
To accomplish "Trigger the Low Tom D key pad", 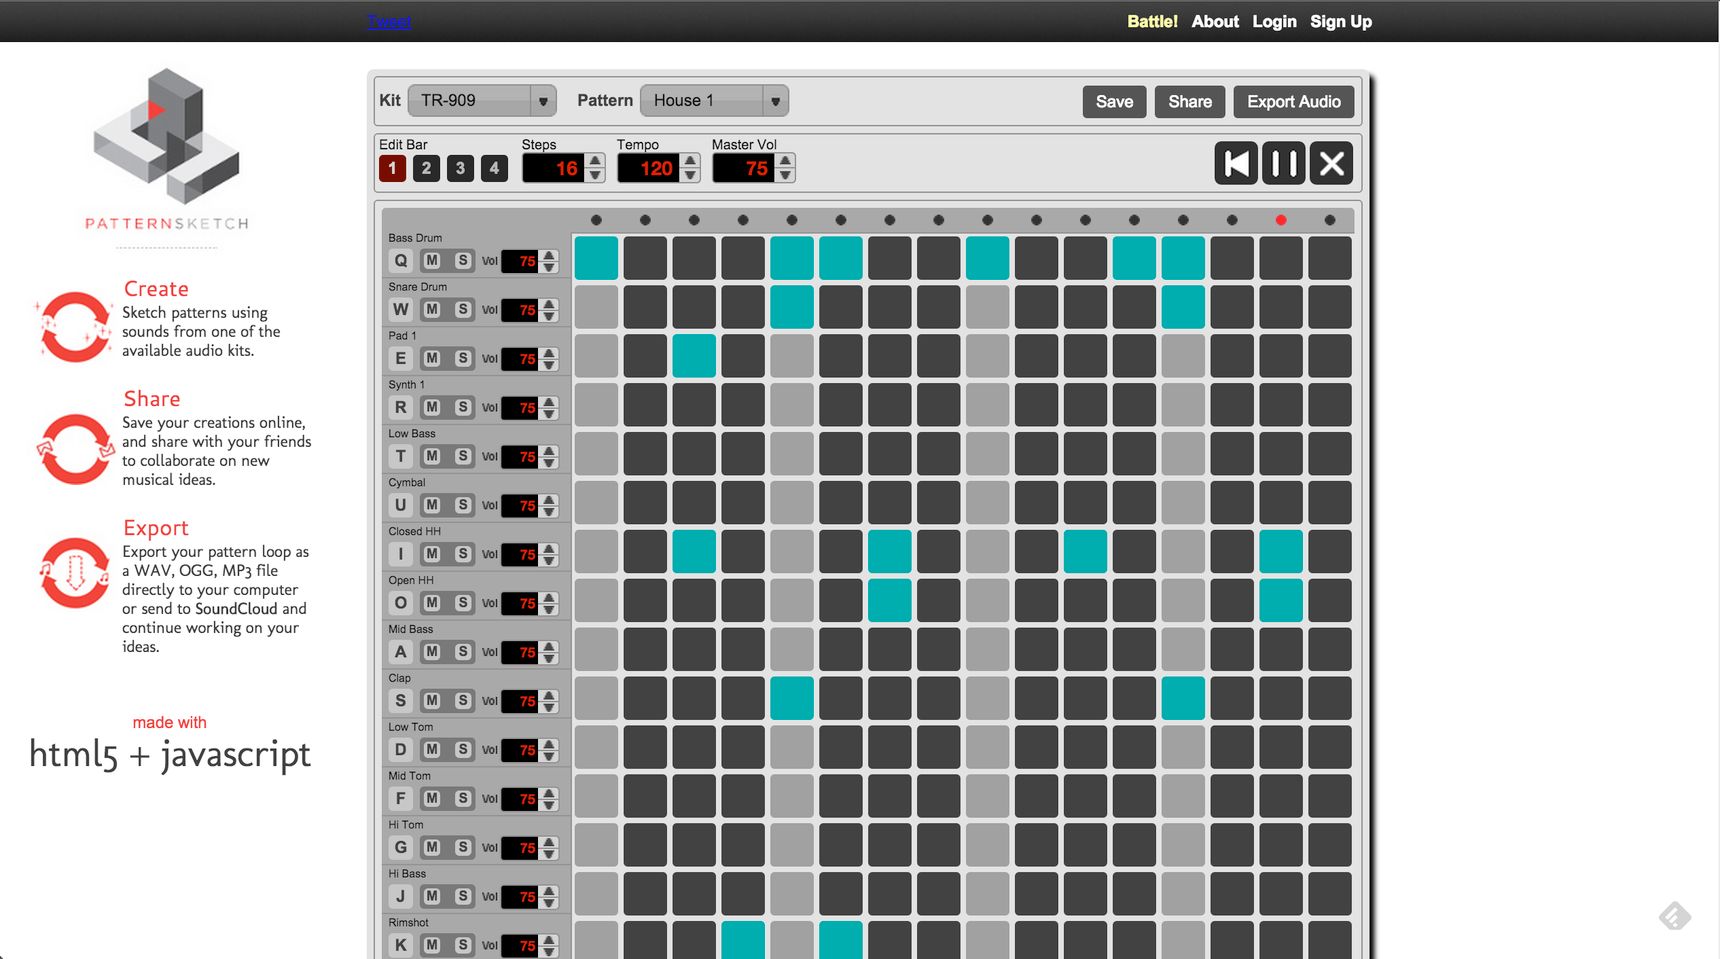I will pos(401,750).
